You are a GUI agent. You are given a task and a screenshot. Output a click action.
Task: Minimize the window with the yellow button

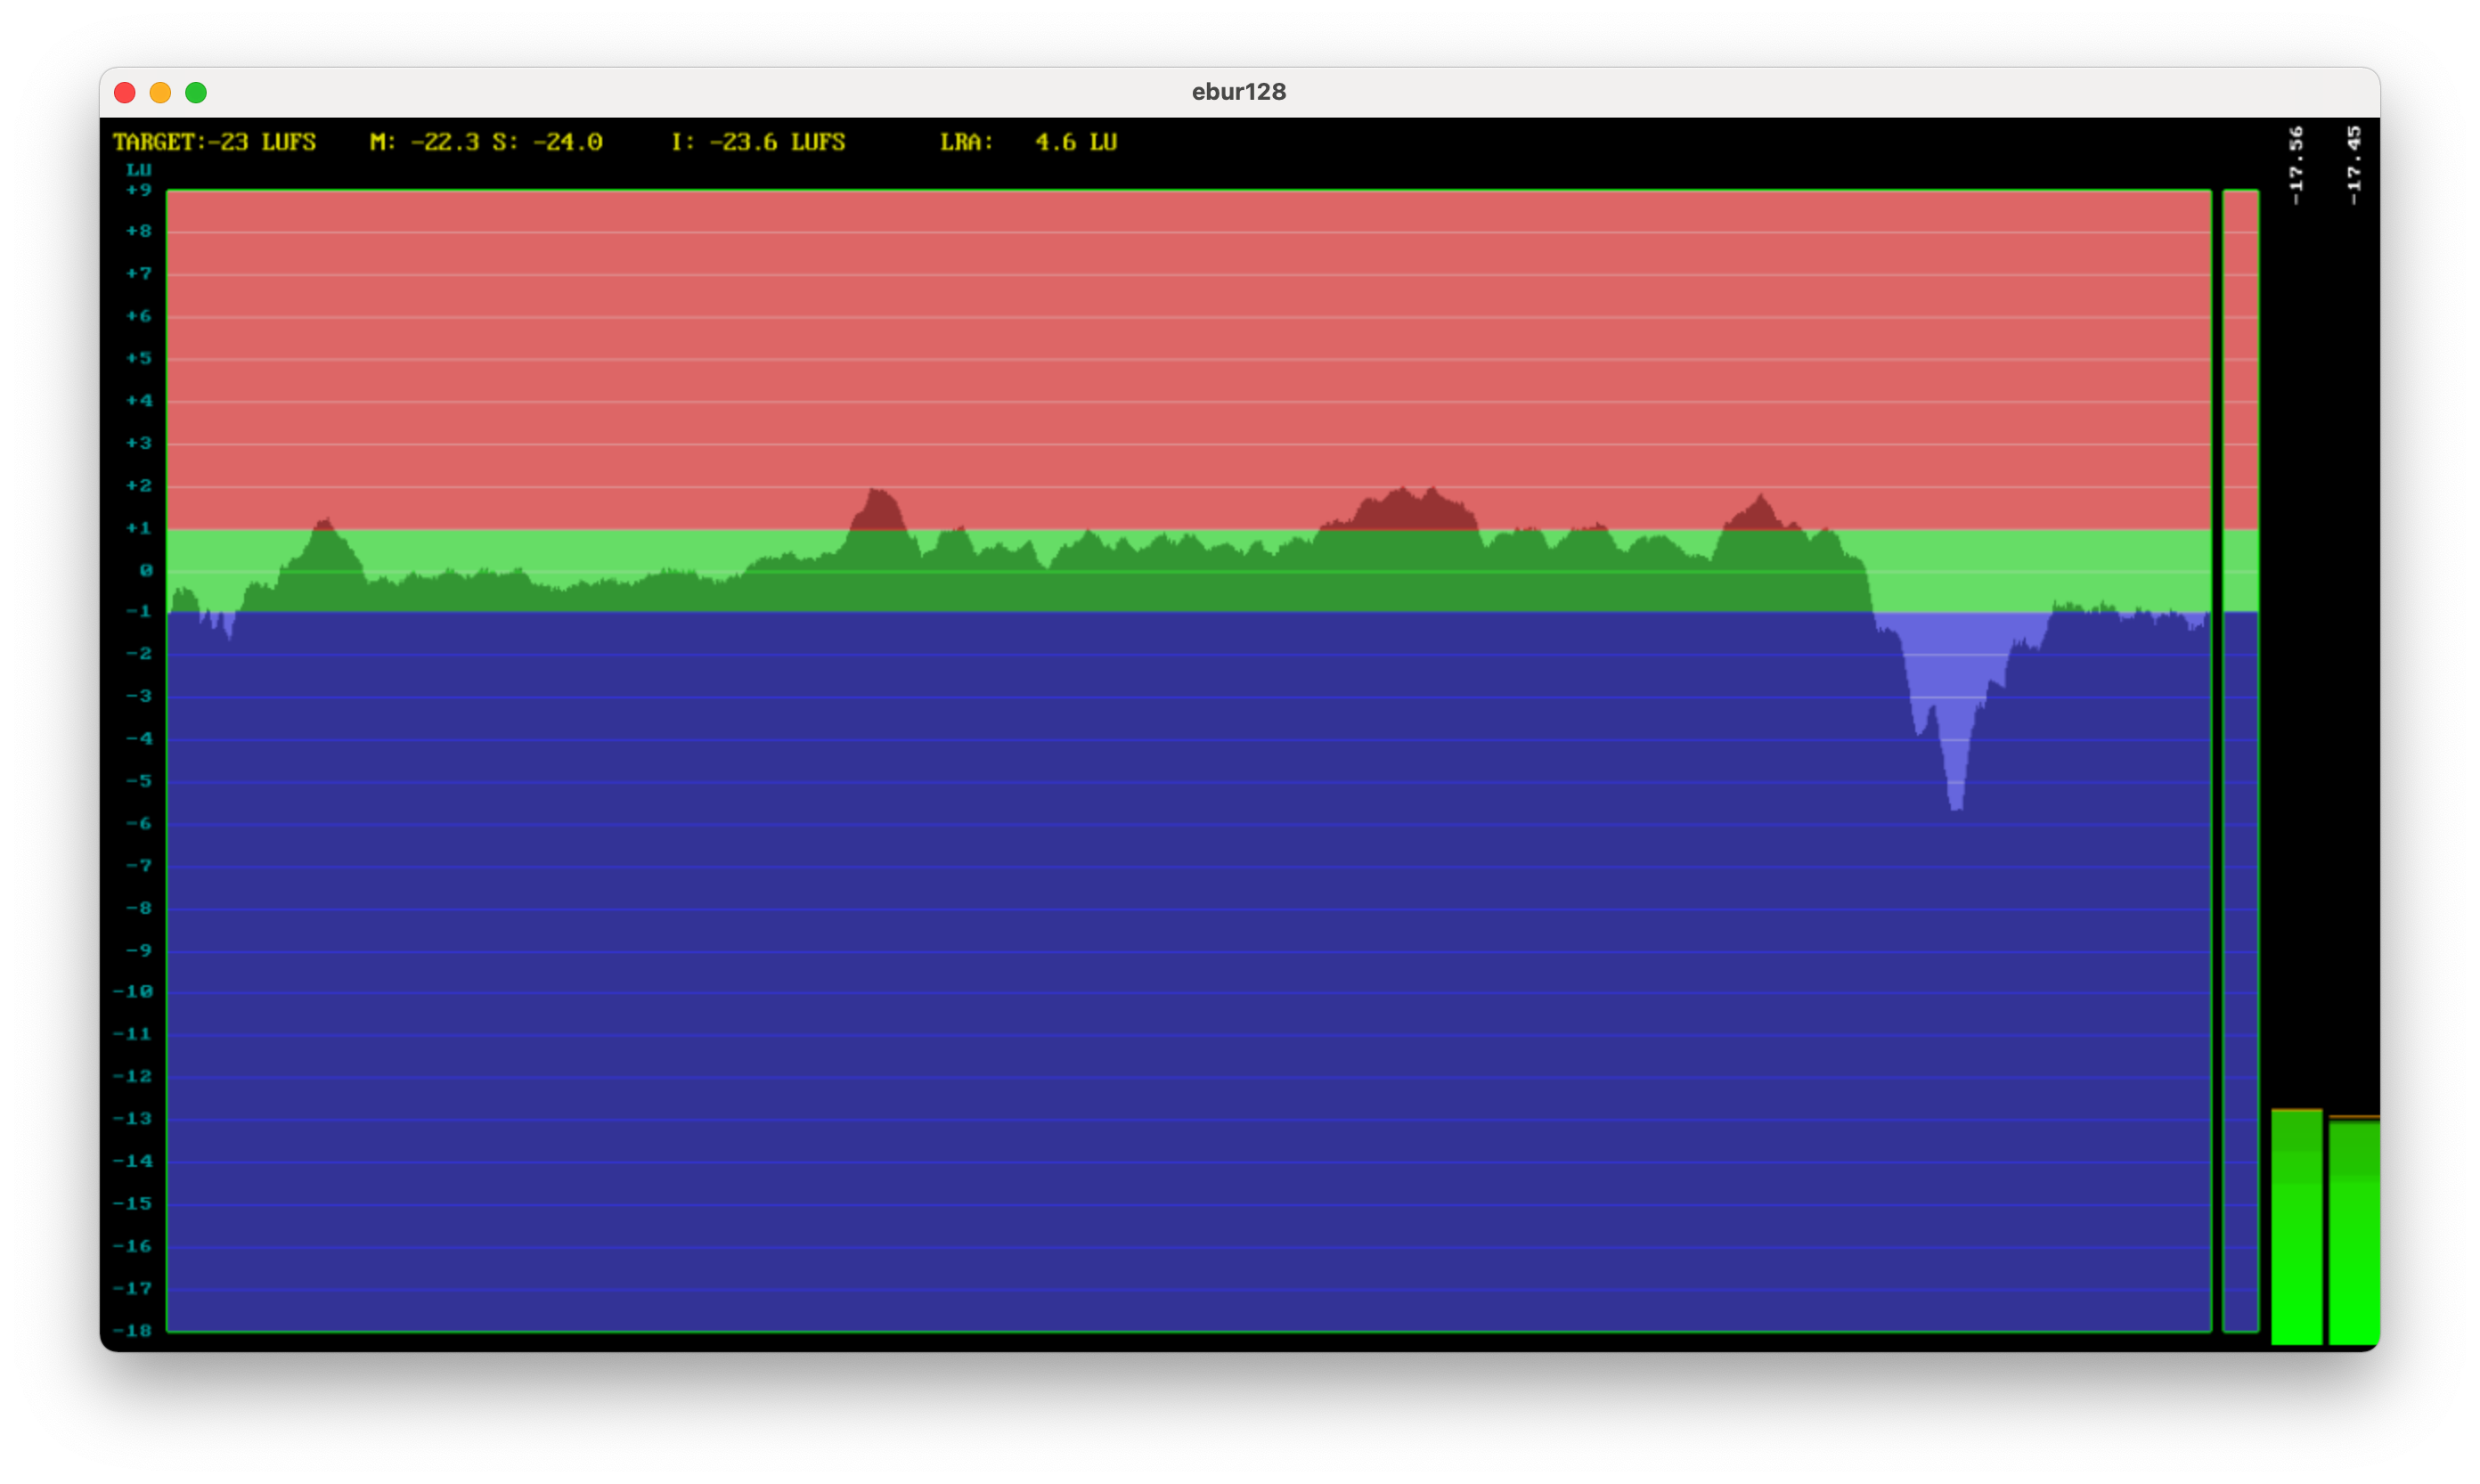160,92
